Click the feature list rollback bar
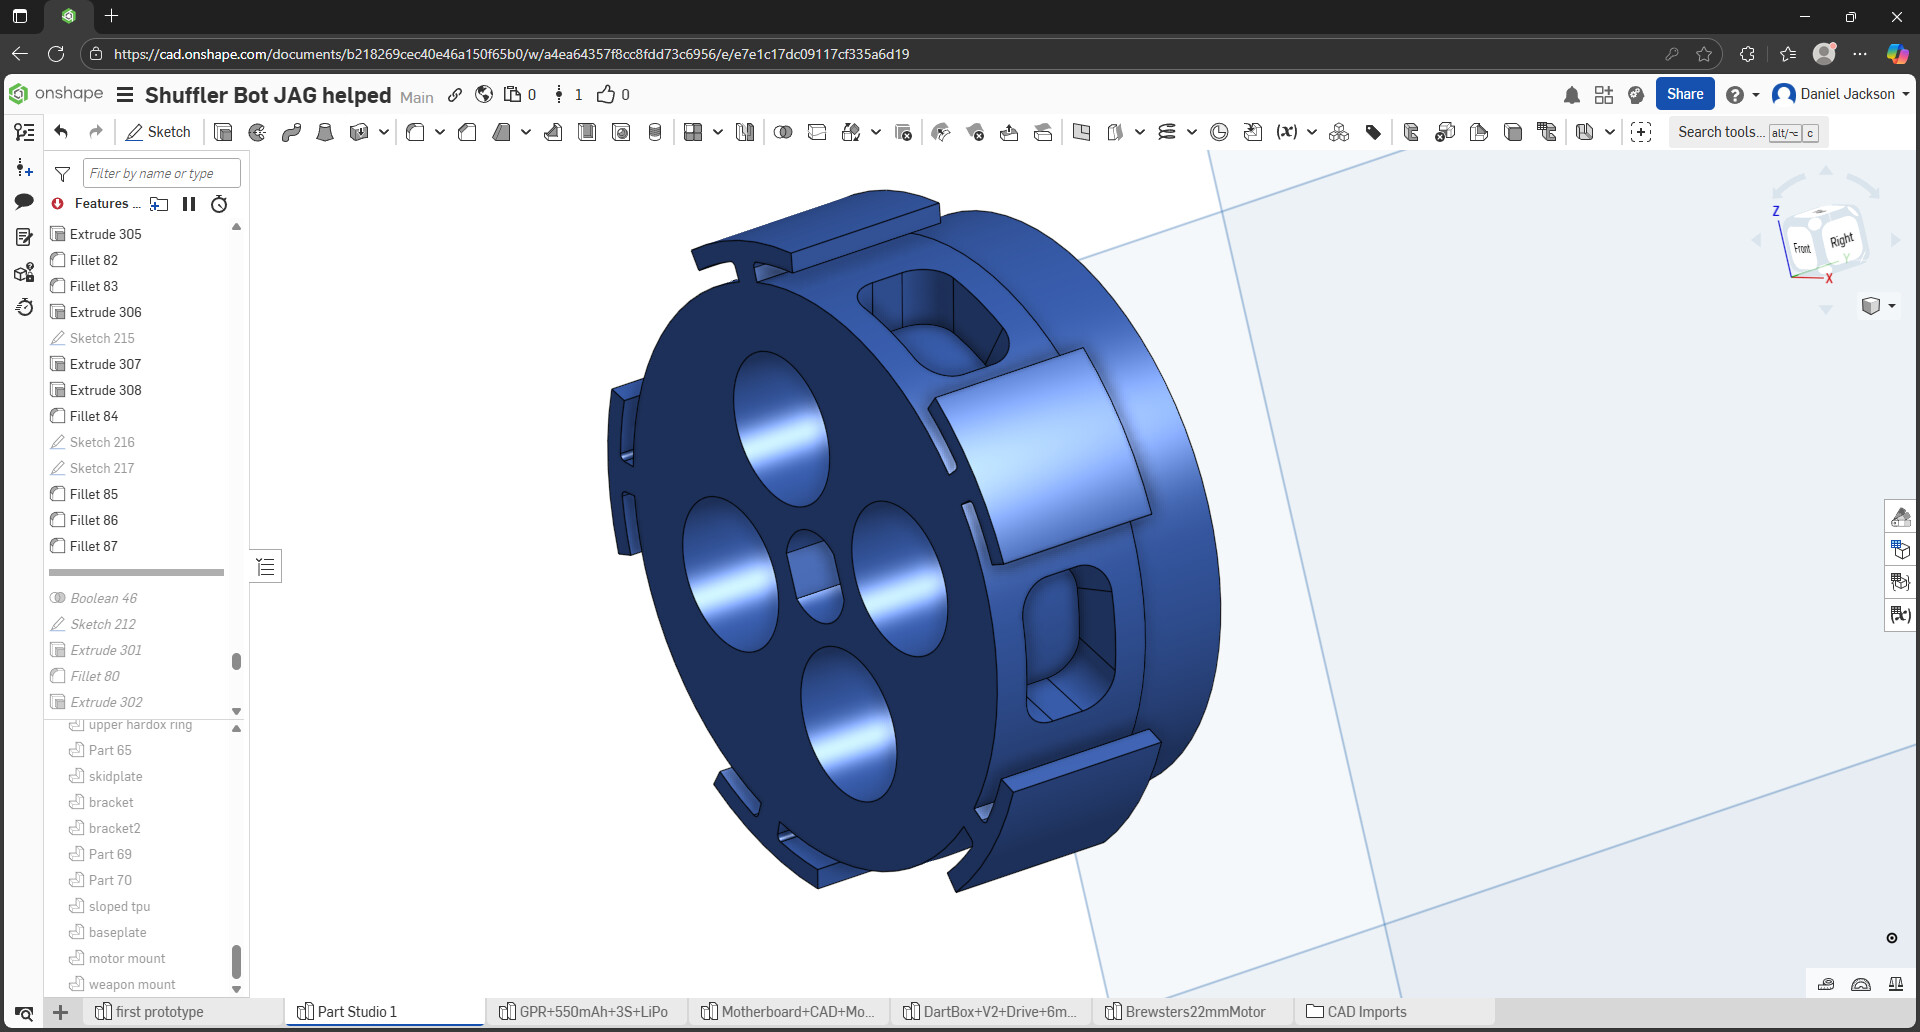Screen dimensions: 1920x1032 [136, 573]
